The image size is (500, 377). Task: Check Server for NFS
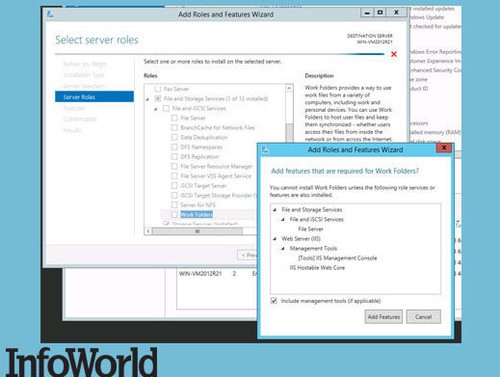(174, 205)
